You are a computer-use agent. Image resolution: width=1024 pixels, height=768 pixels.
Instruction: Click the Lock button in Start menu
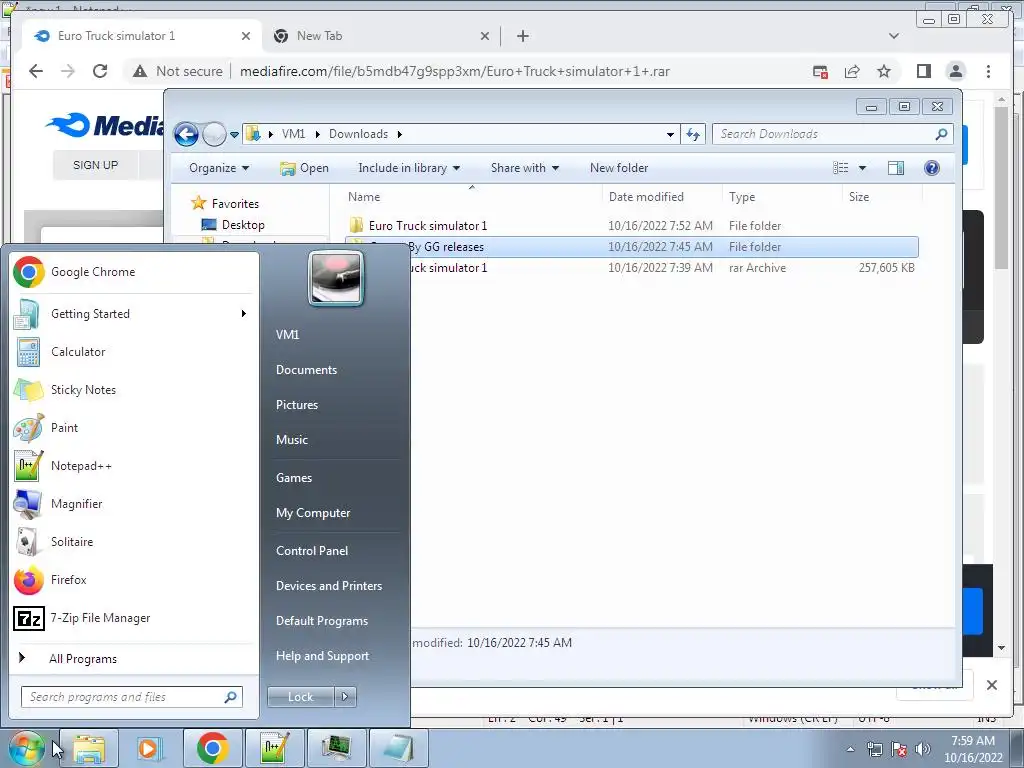300,697
